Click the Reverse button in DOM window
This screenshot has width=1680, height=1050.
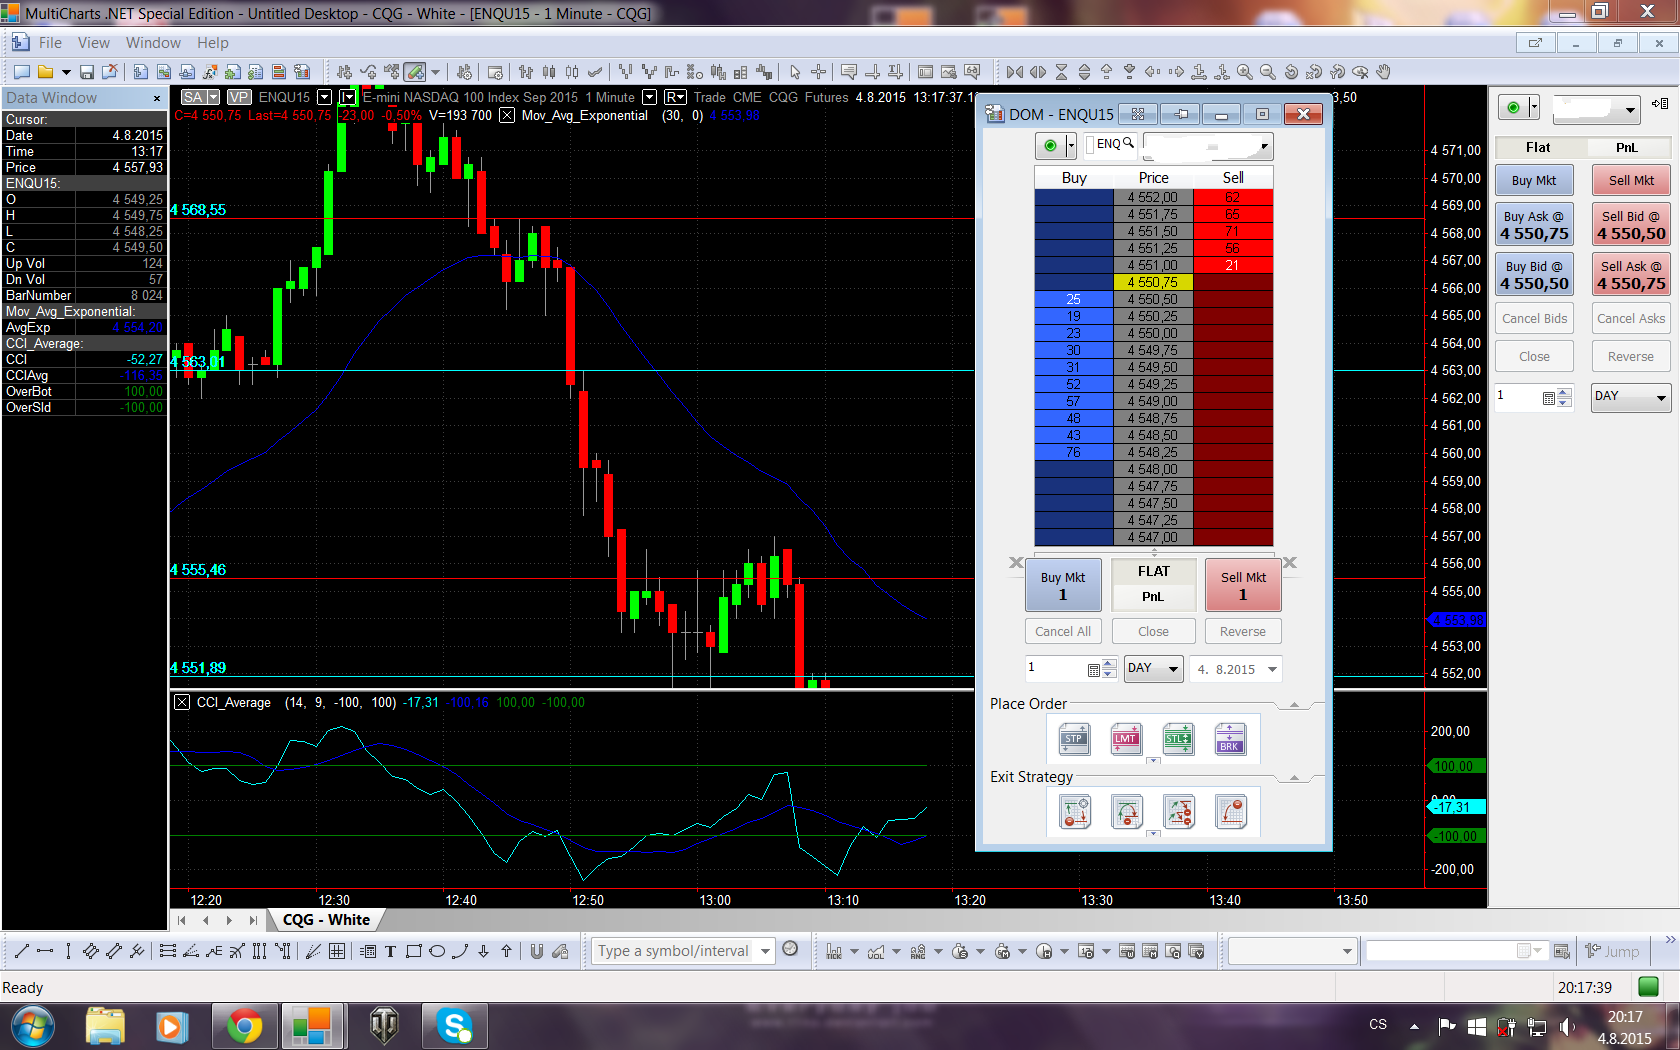pos(1242,632)
